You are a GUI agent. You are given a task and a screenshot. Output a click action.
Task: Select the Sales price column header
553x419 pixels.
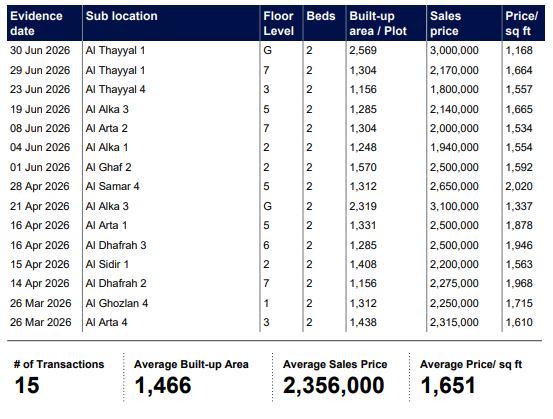(445, 23)
